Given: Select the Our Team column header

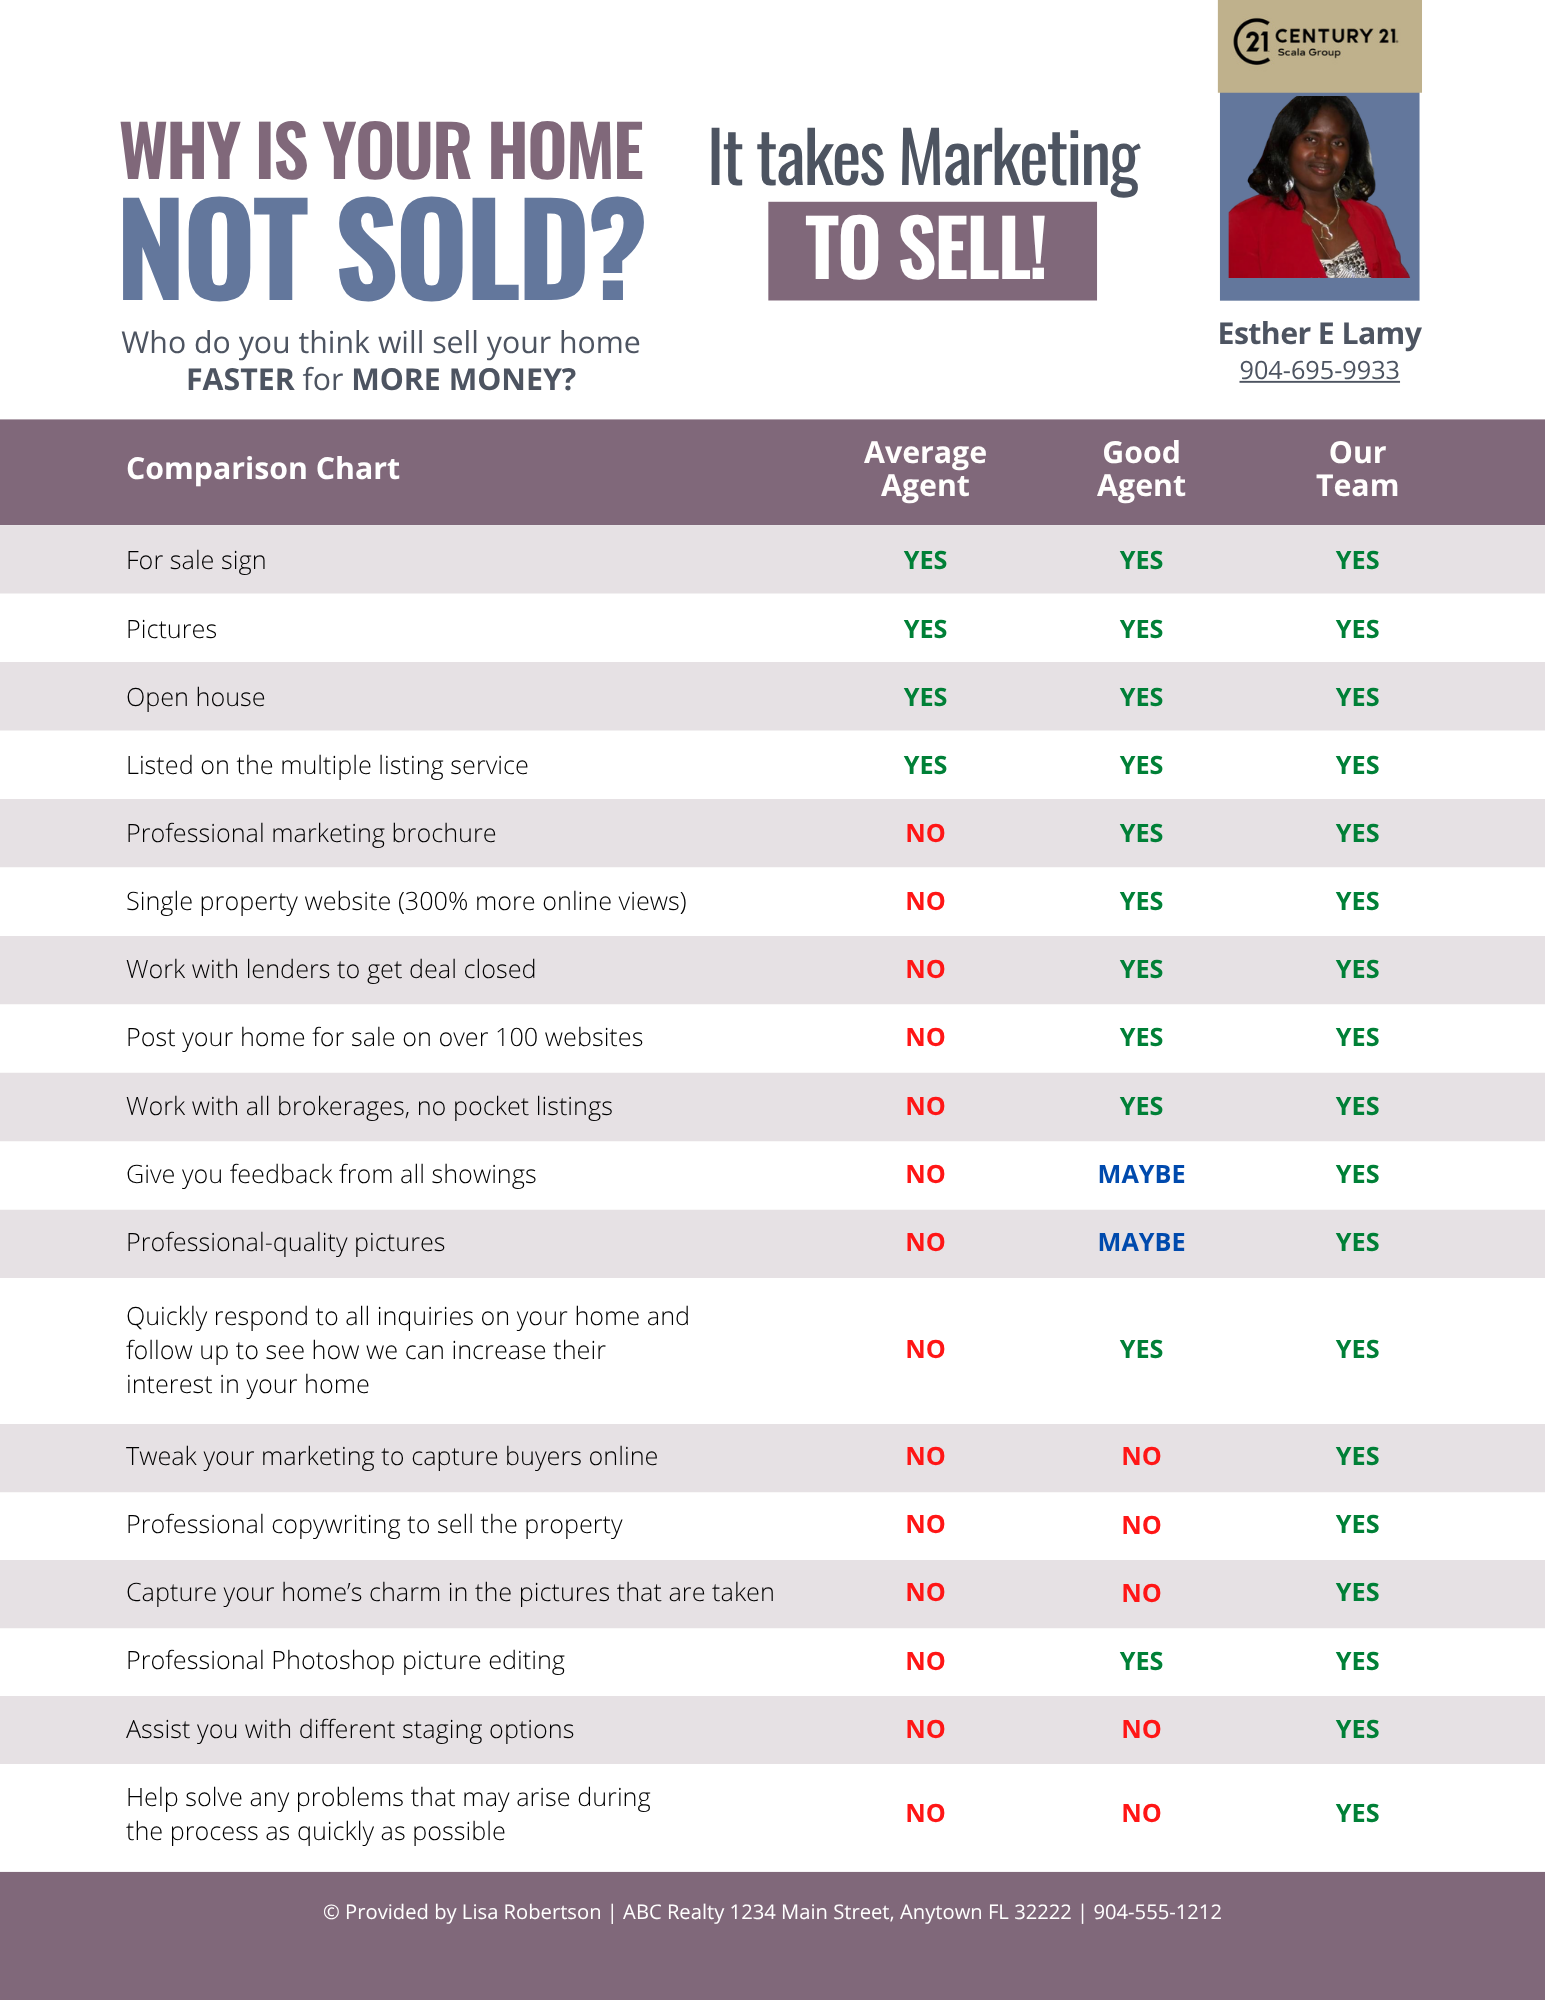Looking at the screenshot, I should click(x=1357, y=469).
